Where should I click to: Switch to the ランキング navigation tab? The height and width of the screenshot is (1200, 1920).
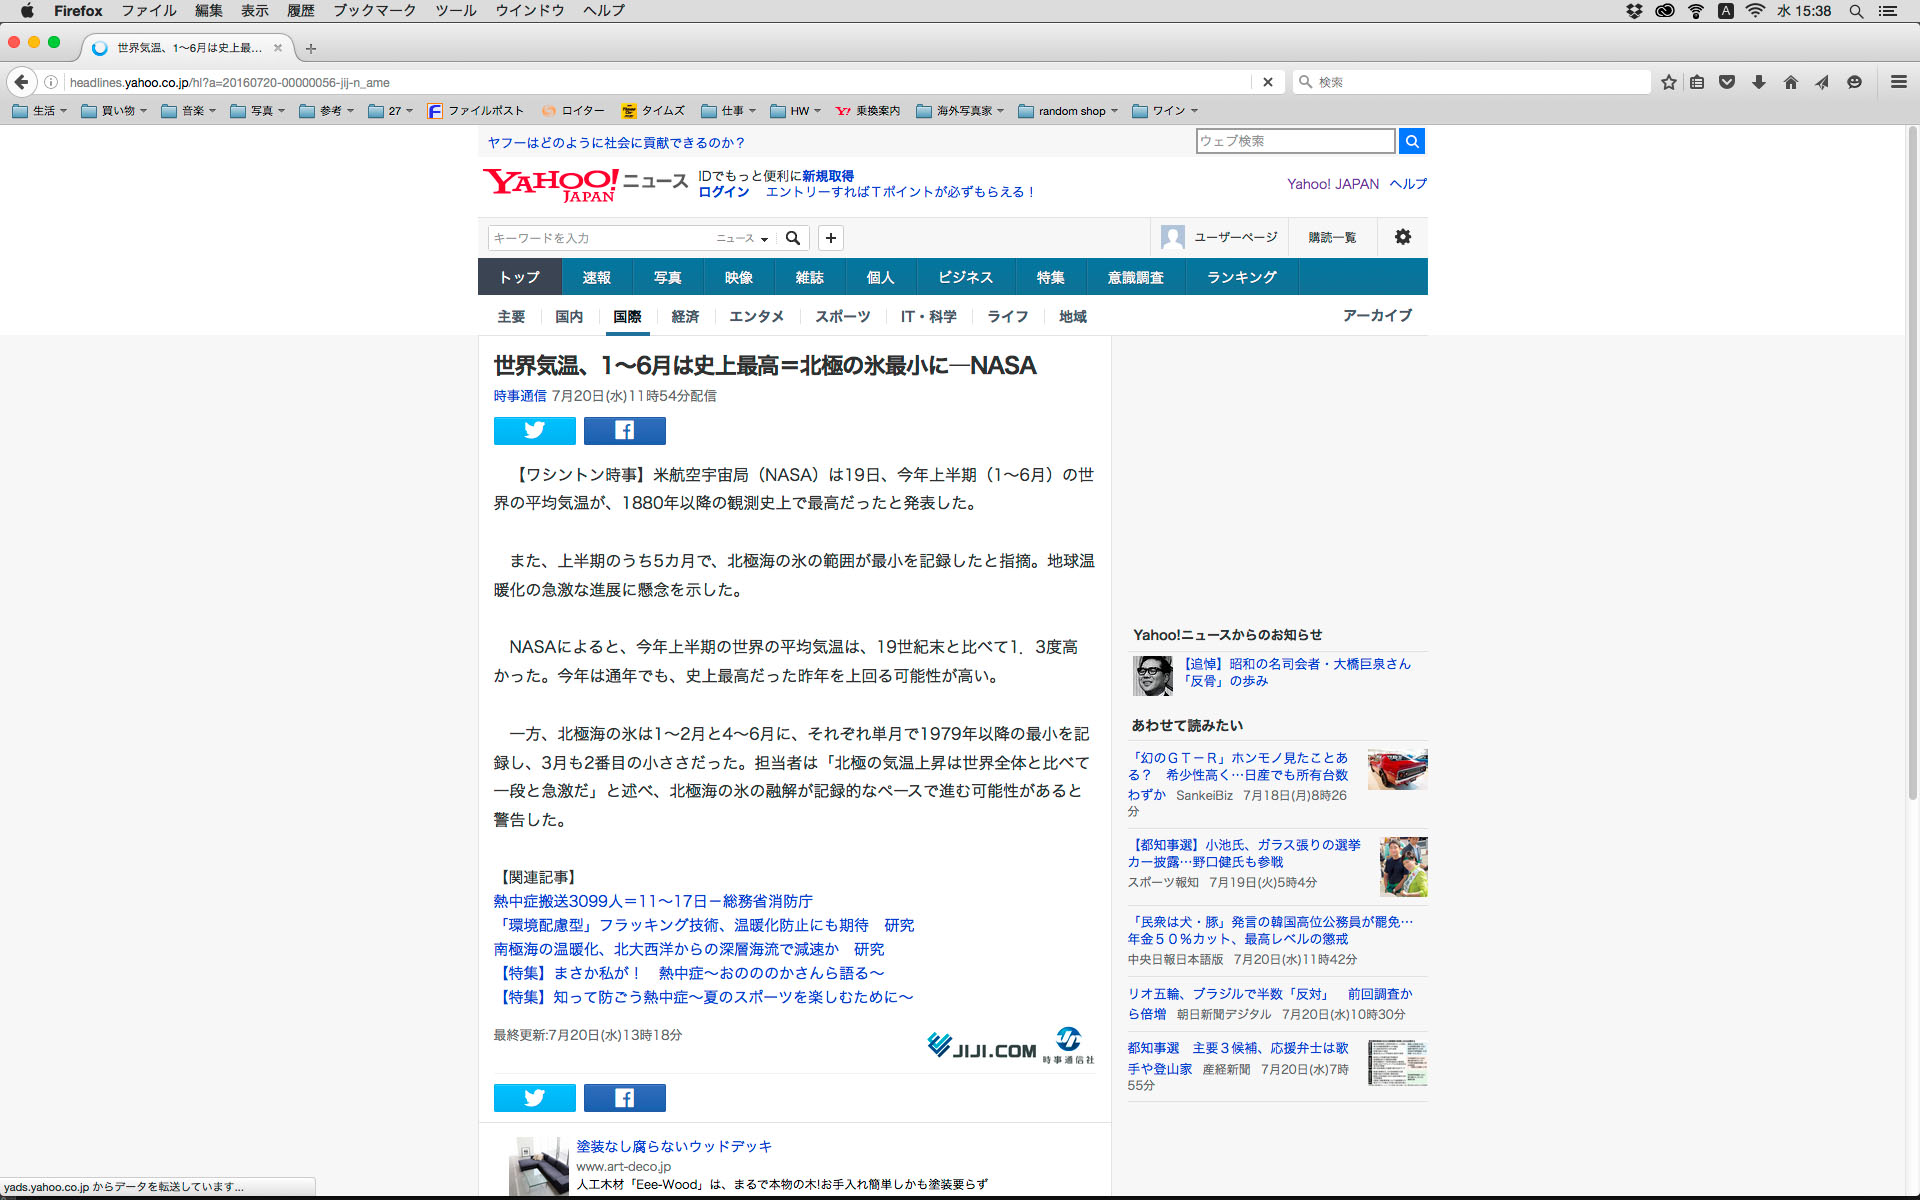tap(1241, 277)
